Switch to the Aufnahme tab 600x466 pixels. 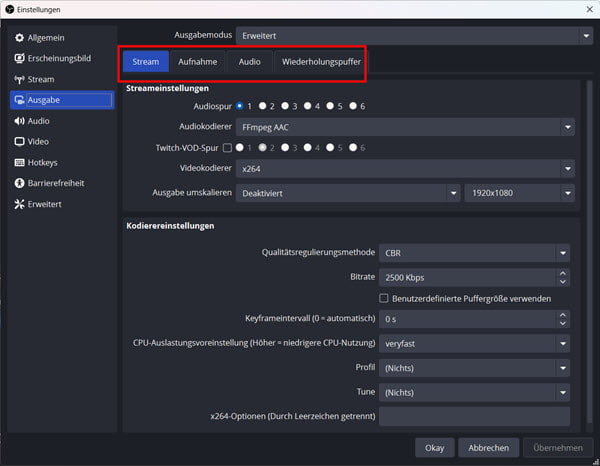click(x=197, y=62)
